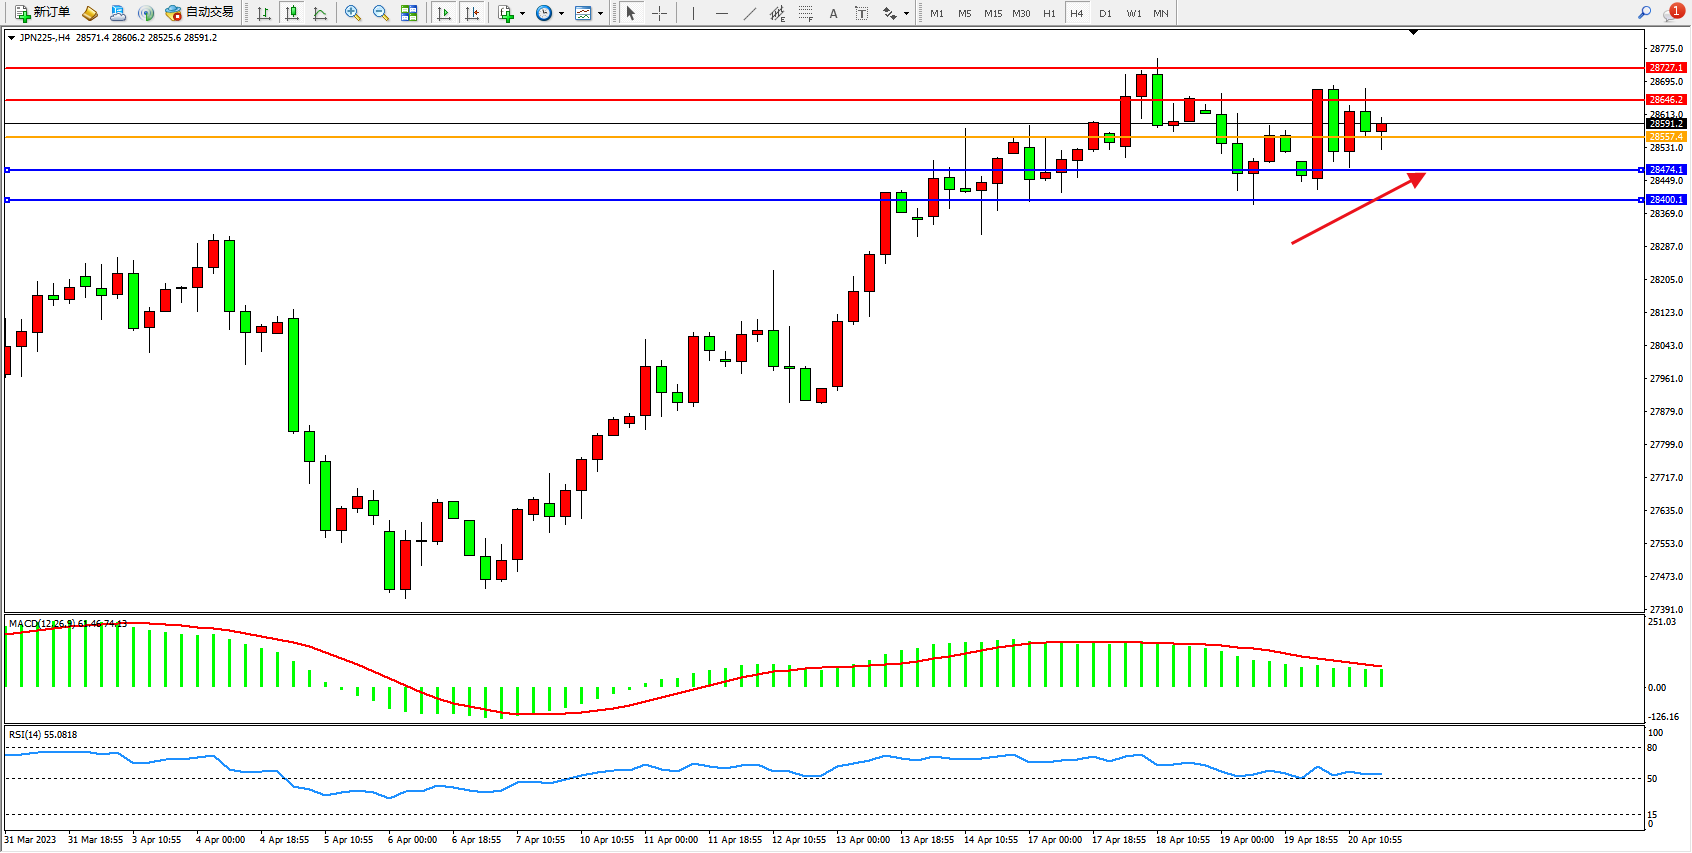Tile chart windows icon
The width and height of the screenshot is (1692, 853).
[x=409, y=13]
